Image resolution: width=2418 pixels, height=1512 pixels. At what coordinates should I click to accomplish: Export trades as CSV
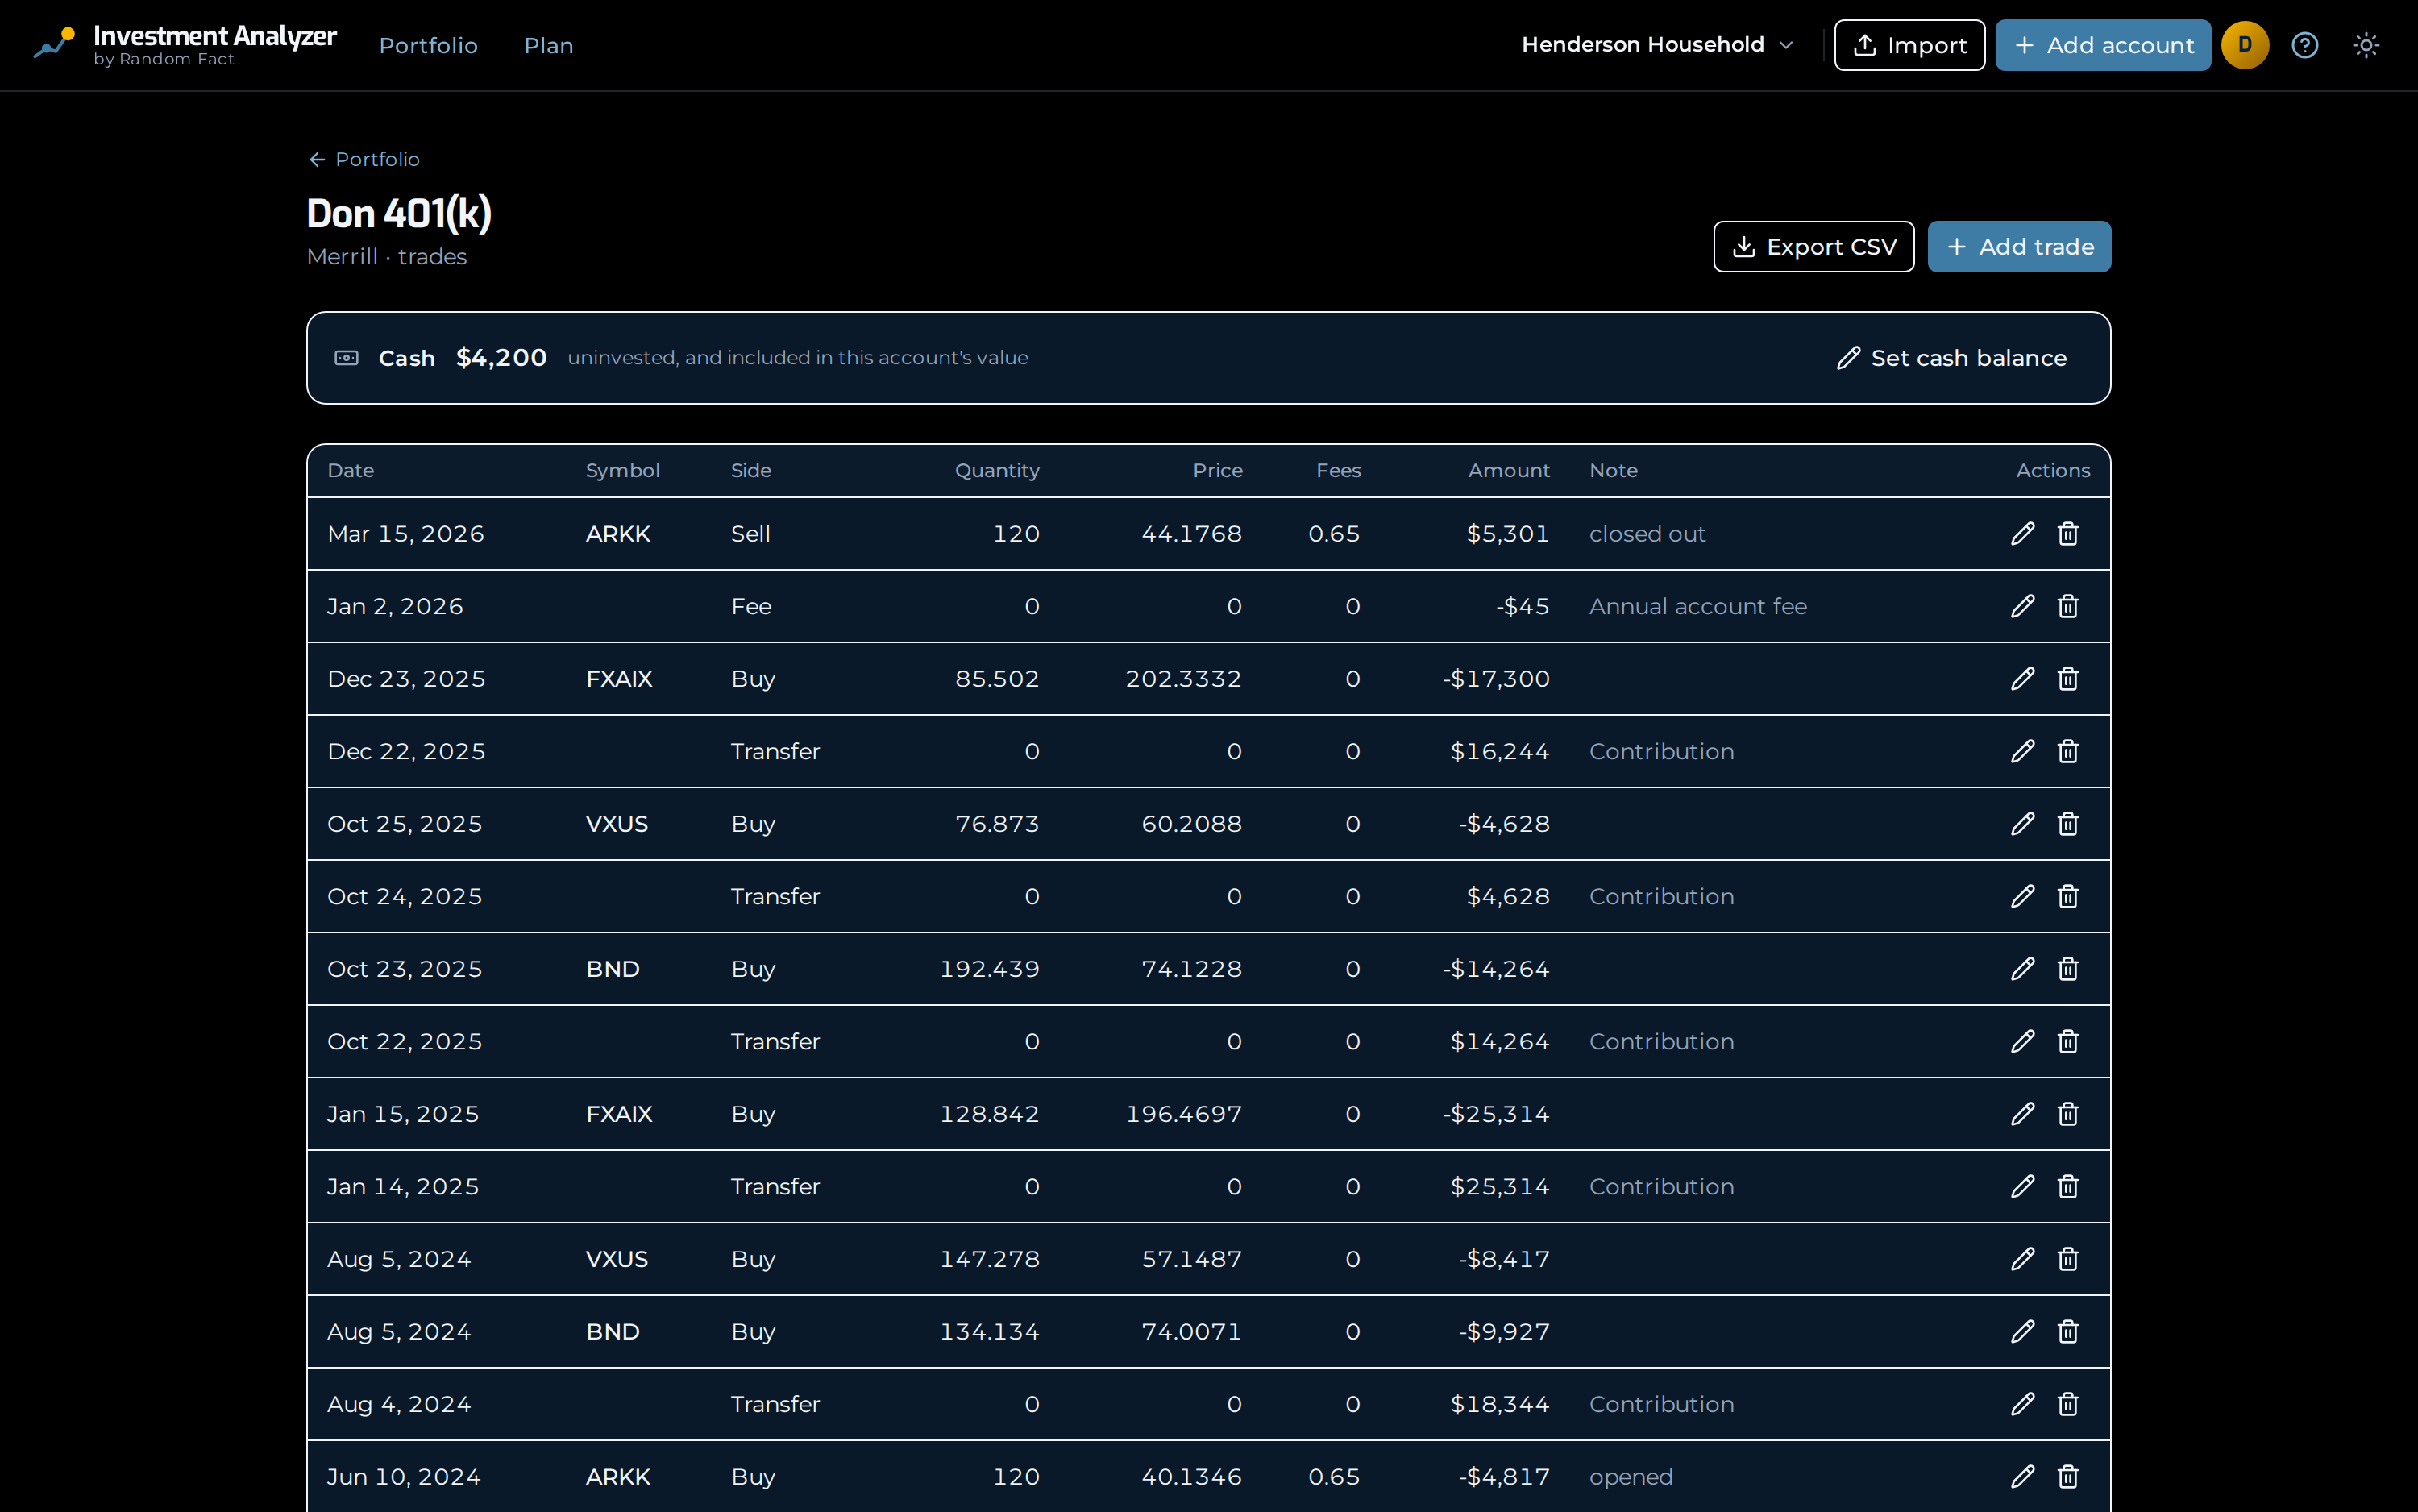coord(1813,247)
